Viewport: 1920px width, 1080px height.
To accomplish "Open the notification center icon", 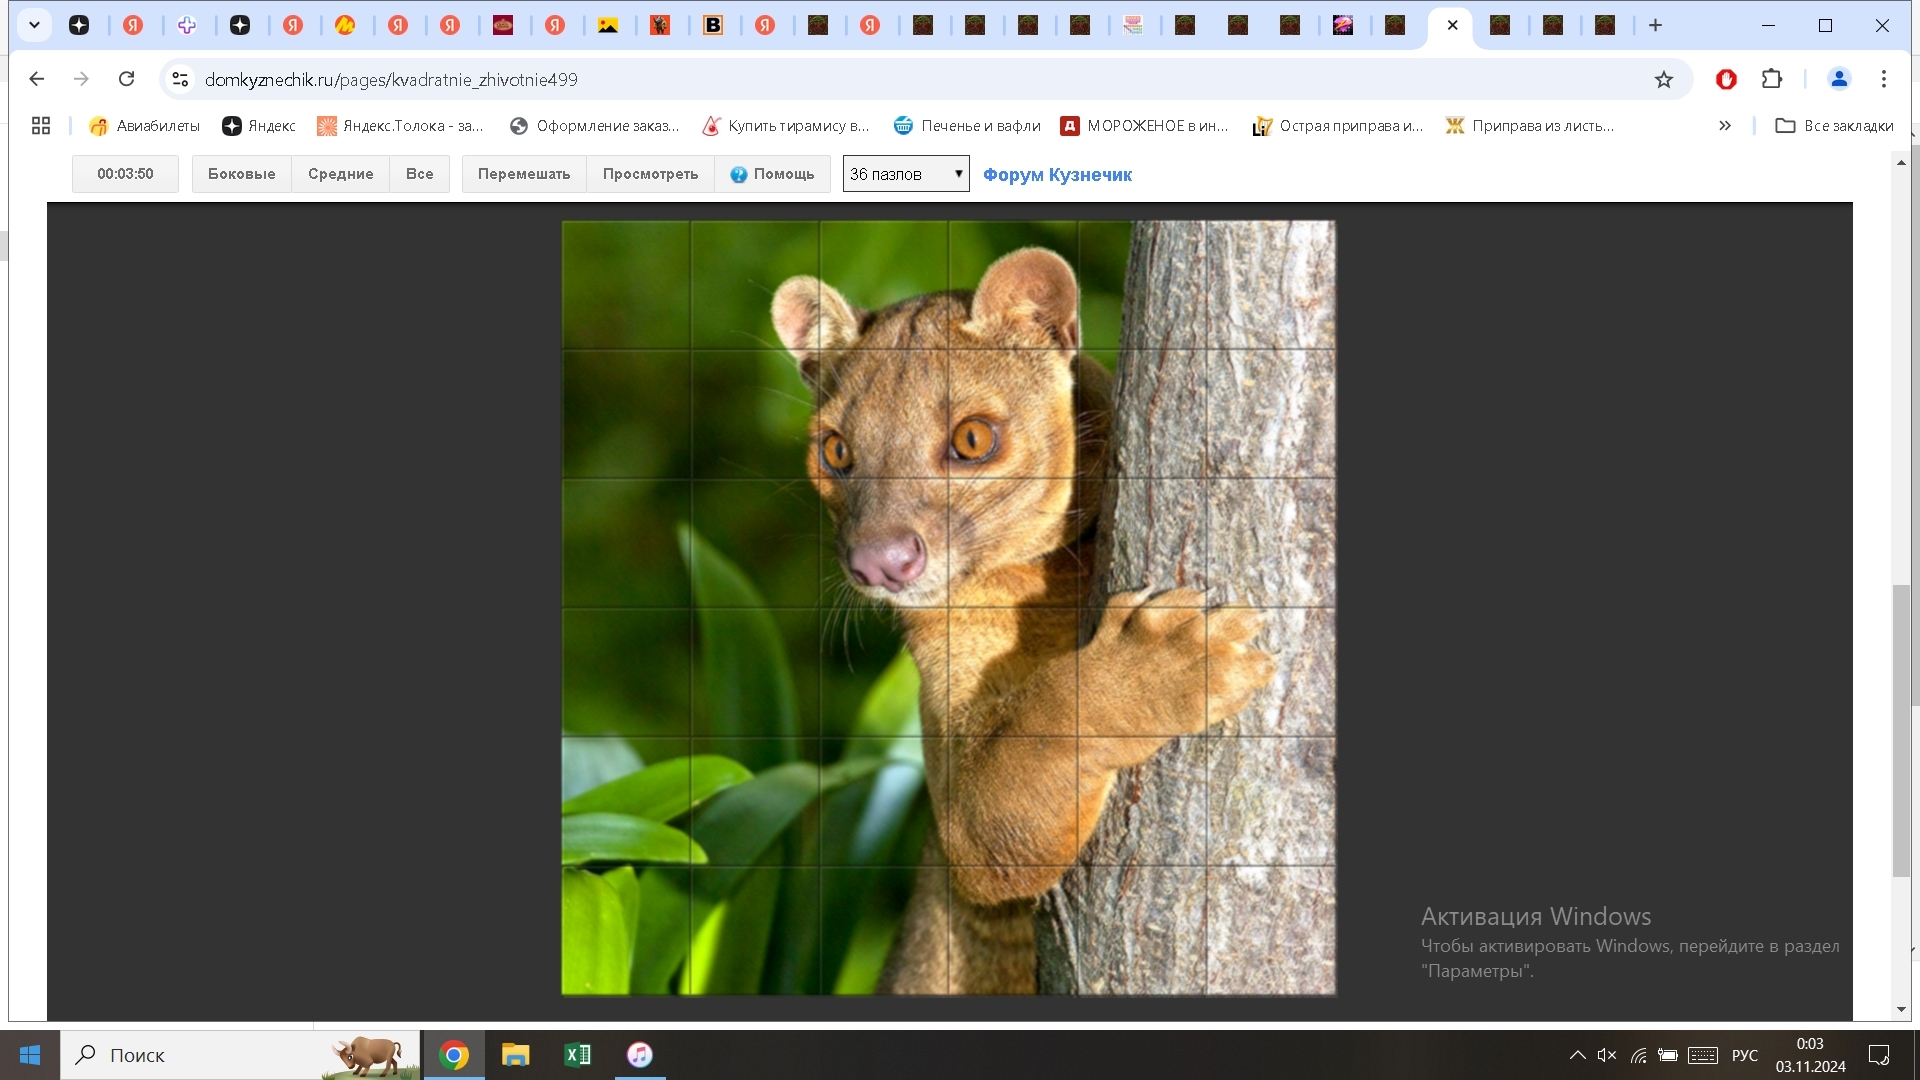I will [x=1879, y=1055].
